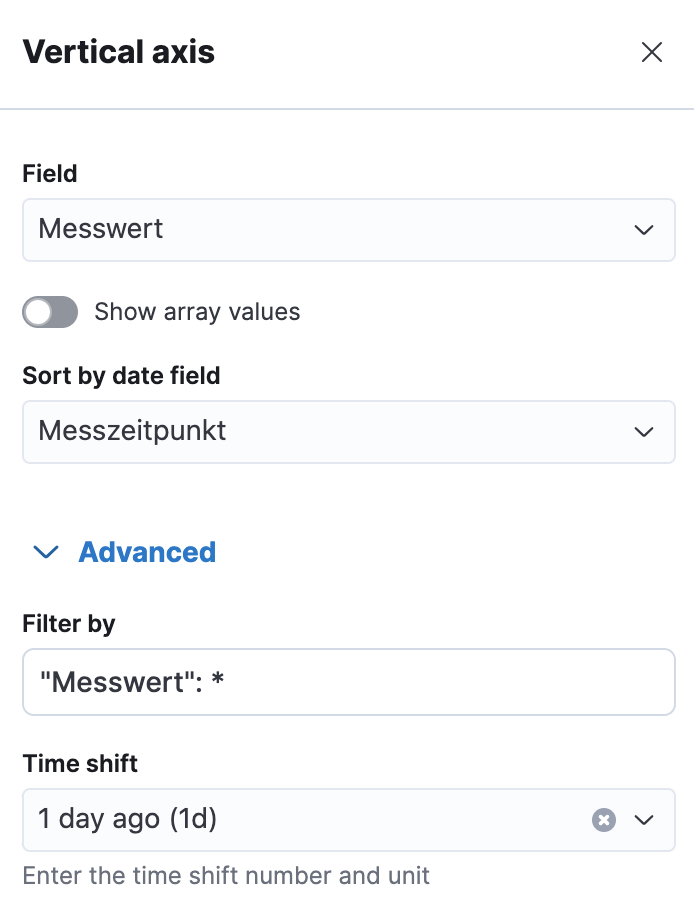Click the Advanced link
Image resolution: width=694 pixels, height=910 pixels.
146,551
